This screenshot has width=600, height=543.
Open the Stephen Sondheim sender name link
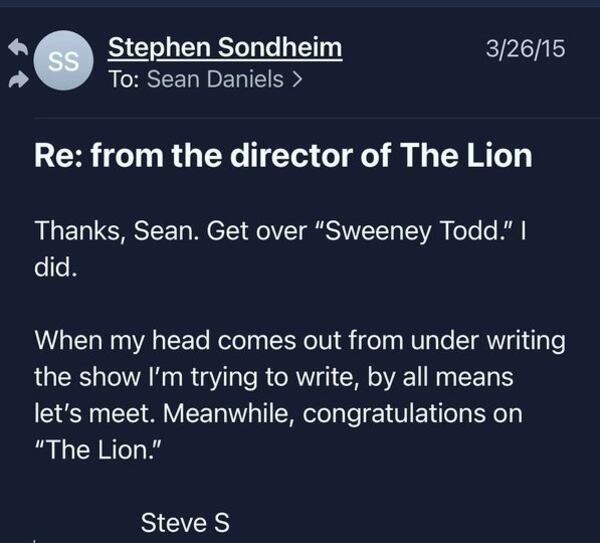tap(224, 47)
